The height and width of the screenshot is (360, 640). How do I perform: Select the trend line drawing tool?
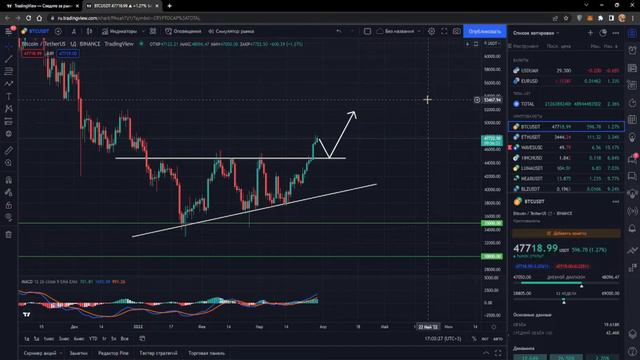click(9, 59)
